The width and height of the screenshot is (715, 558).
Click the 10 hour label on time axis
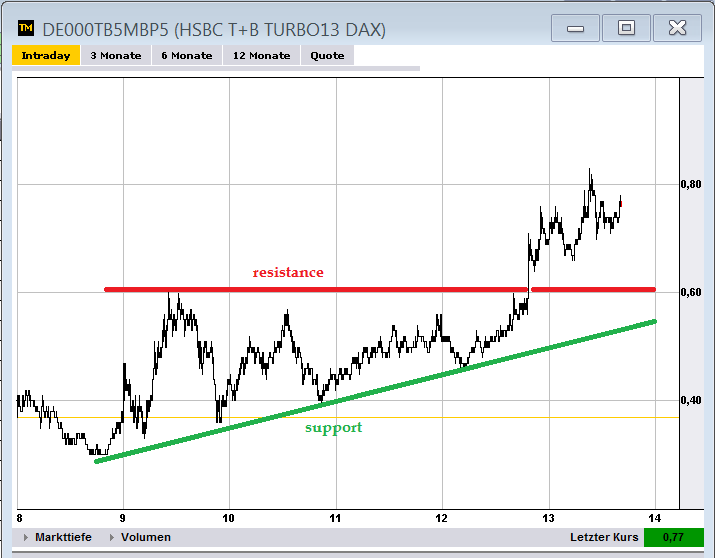coord(228,518)
